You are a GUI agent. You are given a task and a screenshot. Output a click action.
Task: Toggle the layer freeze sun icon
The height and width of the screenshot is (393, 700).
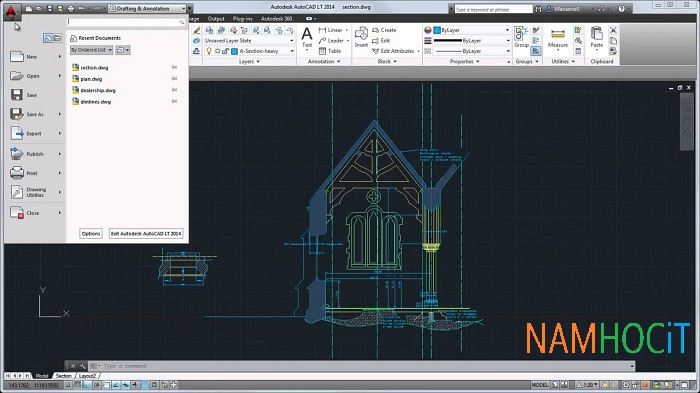tap(217, 51)
